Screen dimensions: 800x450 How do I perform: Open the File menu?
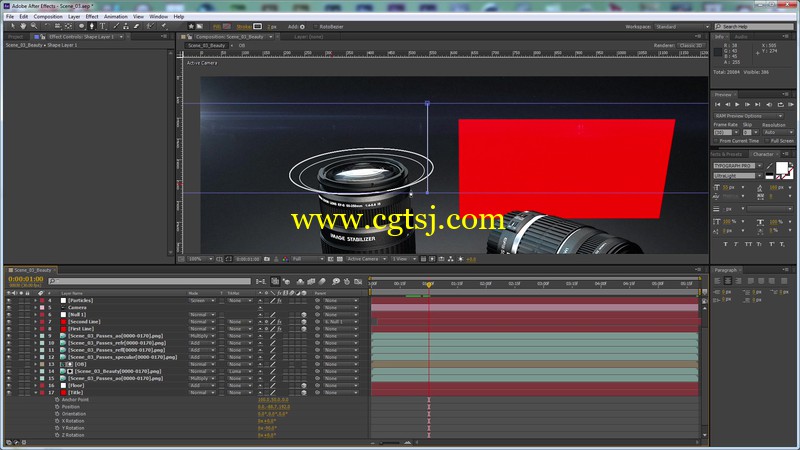tap(10, 16)
